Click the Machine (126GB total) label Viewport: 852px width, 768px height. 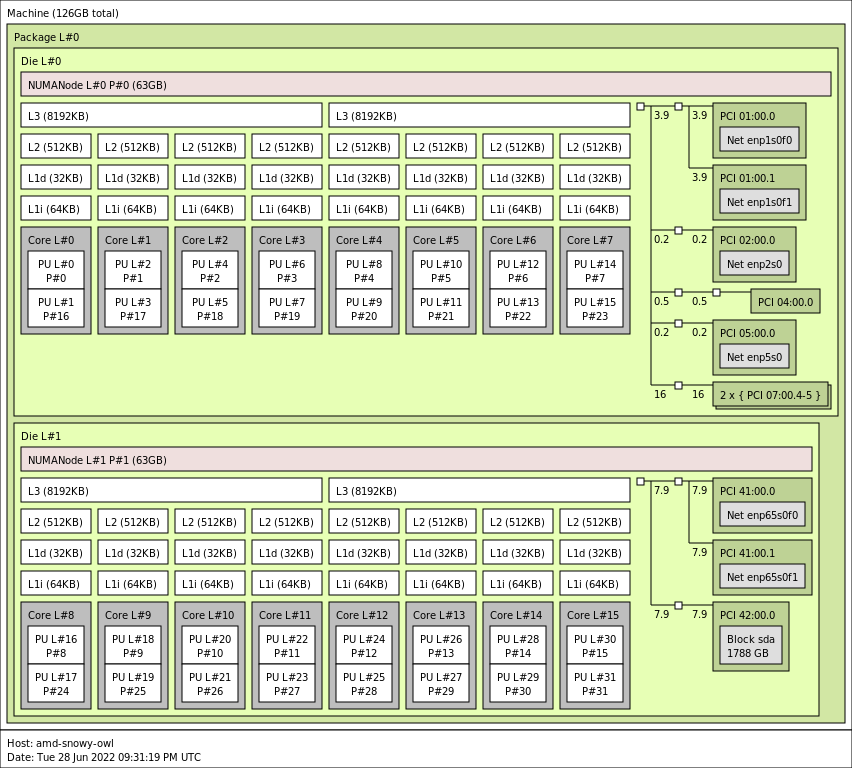63,13
